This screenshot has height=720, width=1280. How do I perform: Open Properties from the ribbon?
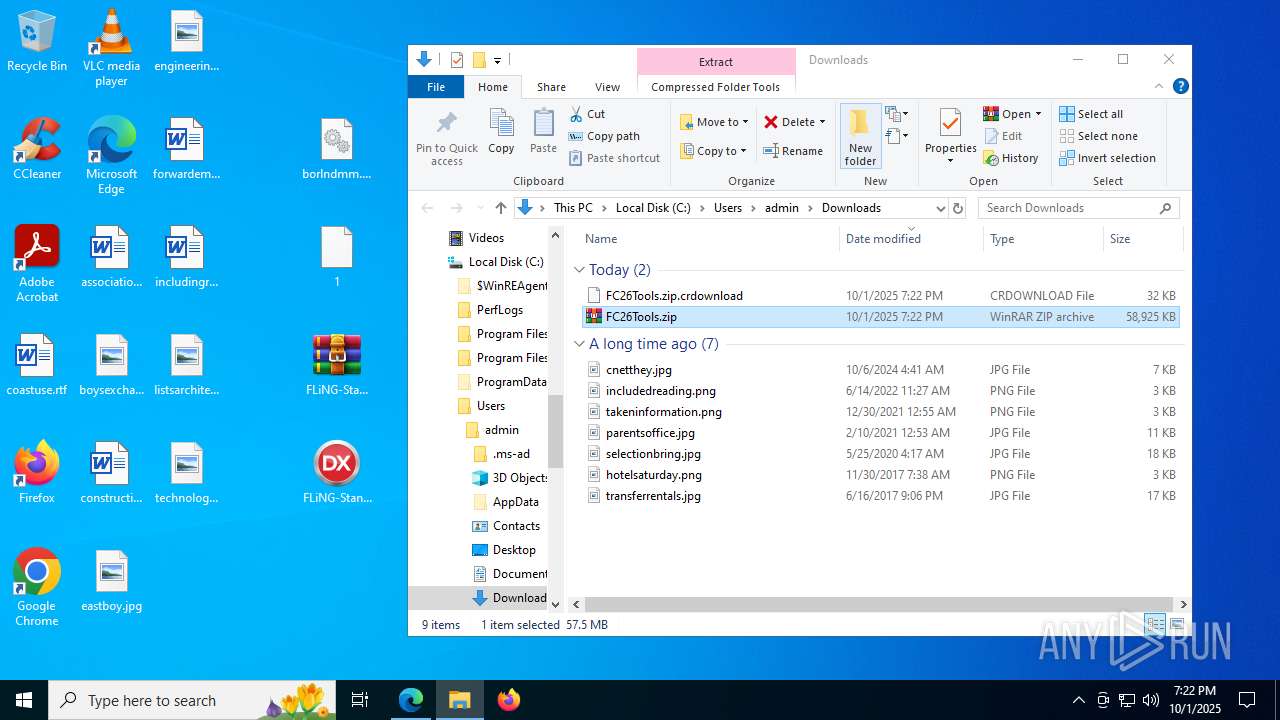(950, 136)
